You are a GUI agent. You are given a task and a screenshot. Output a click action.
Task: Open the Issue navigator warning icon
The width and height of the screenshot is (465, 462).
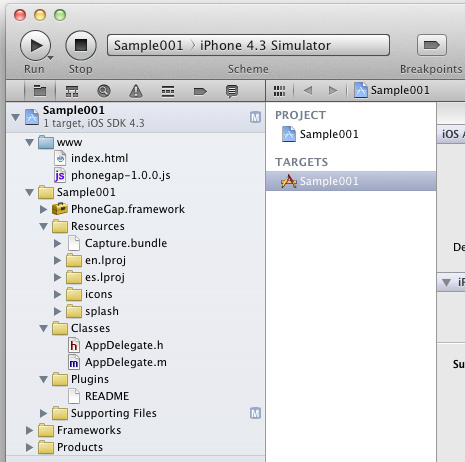click(x=136, y=91)
